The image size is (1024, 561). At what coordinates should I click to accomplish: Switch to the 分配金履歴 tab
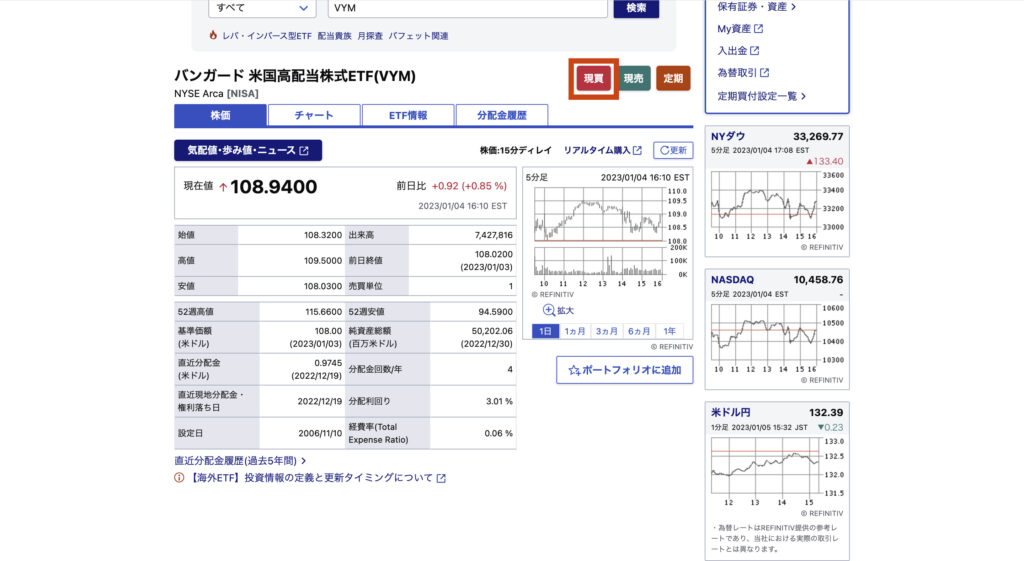point(502,116)
